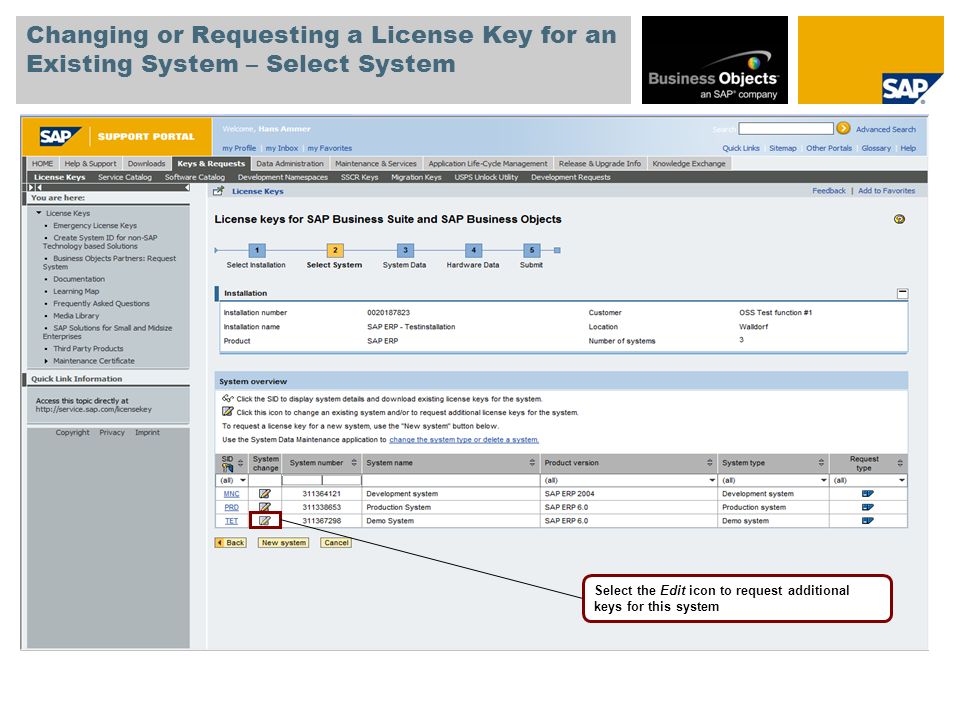This screenshot has width=960, height=720.
Task: Go to the HOME tab
Action: pyautogui.click(x=42, y=163)
